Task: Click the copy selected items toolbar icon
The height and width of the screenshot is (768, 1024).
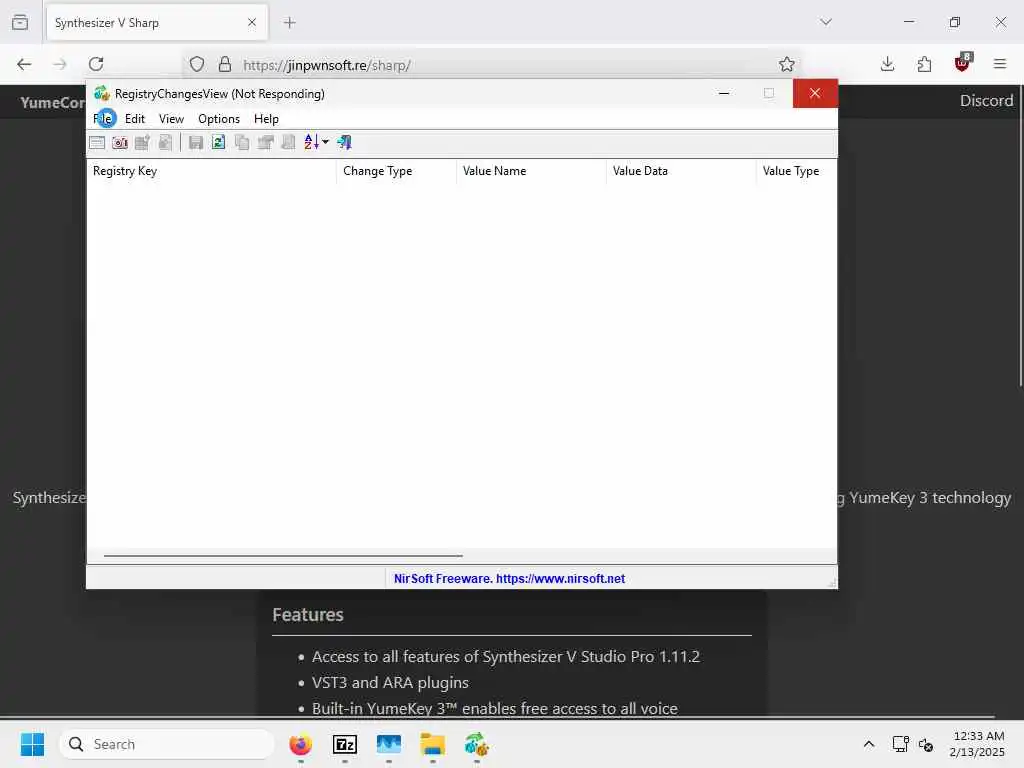Action: 242,142
